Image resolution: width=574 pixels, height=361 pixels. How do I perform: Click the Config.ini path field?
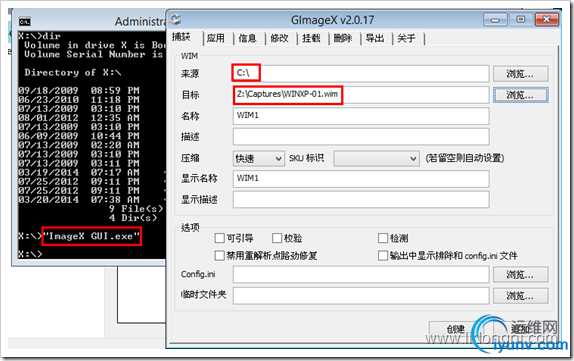point(361,275)
